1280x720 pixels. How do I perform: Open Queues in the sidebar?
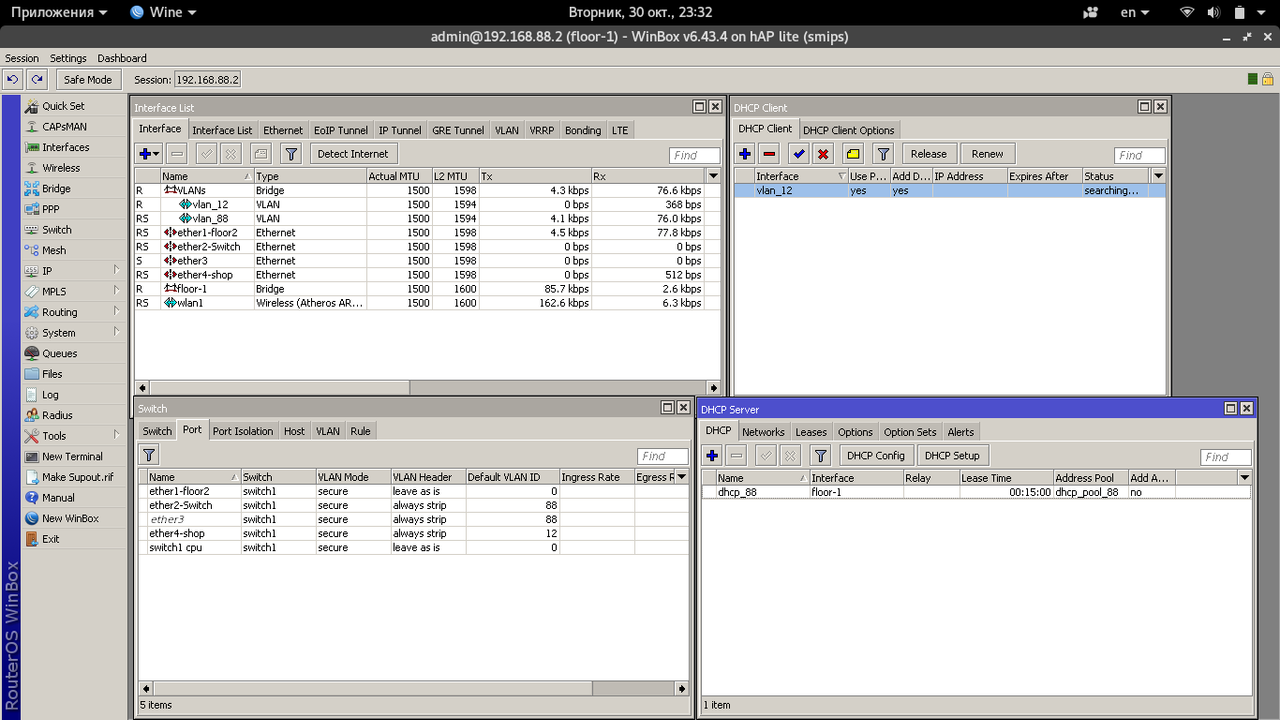[x=59, y=353]
